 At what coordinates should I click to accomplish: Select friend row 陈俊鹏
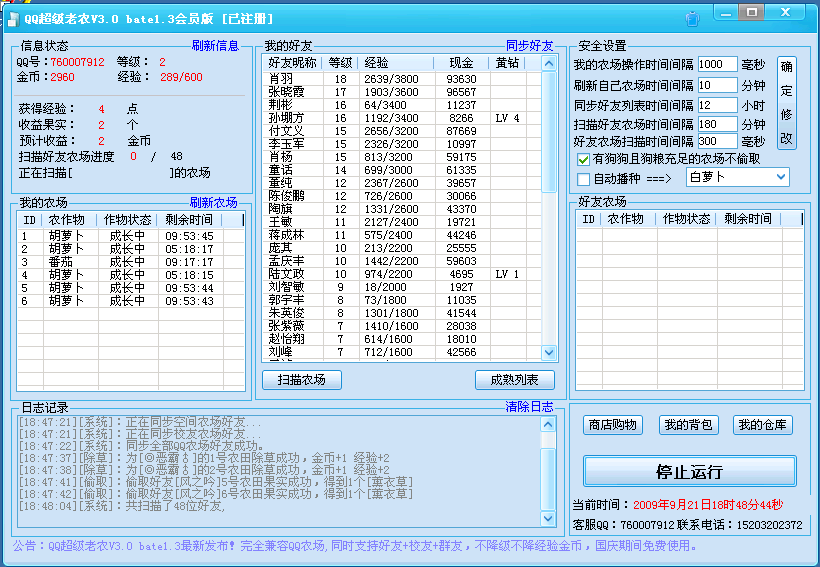point(402,196)
